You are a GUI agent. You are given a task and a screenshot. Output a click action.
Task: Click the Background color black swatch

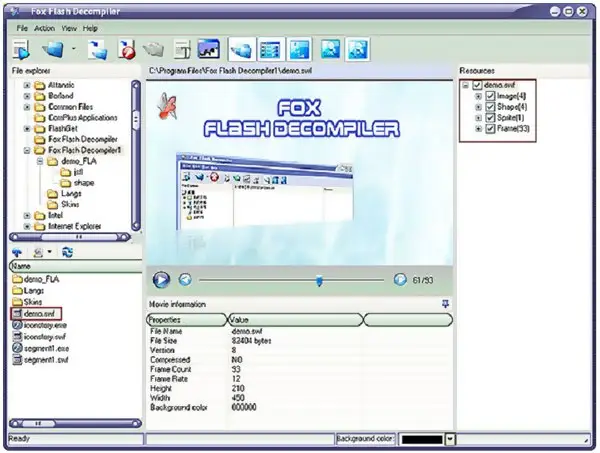pos(422,439)
